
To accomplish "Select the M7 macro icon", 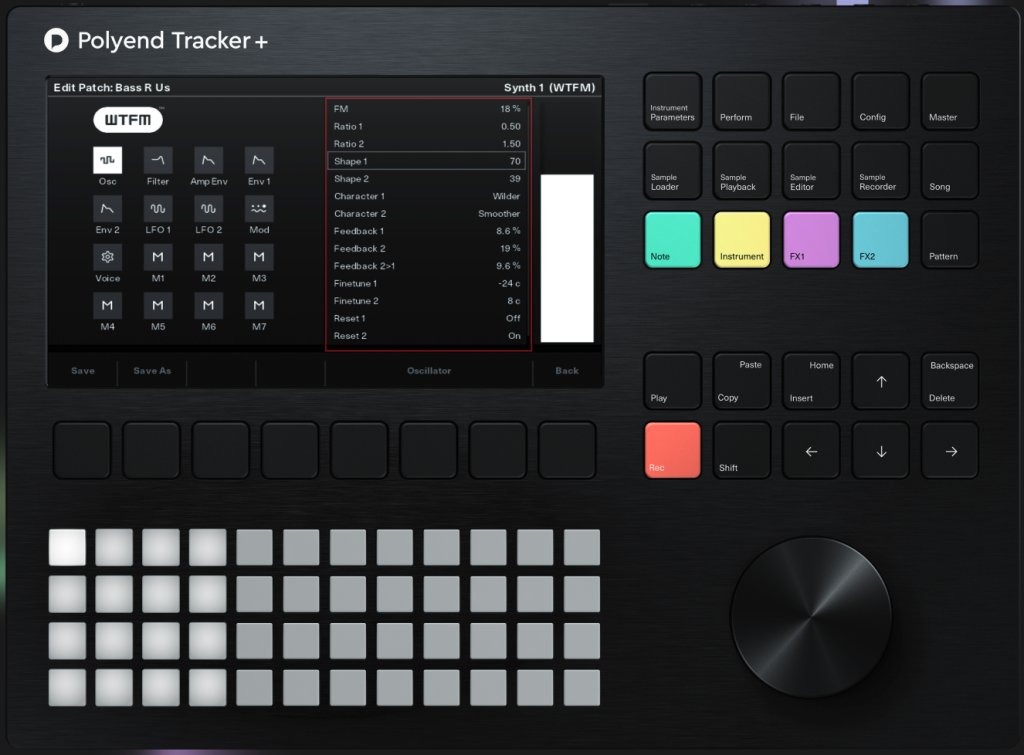I will point(259,305).
